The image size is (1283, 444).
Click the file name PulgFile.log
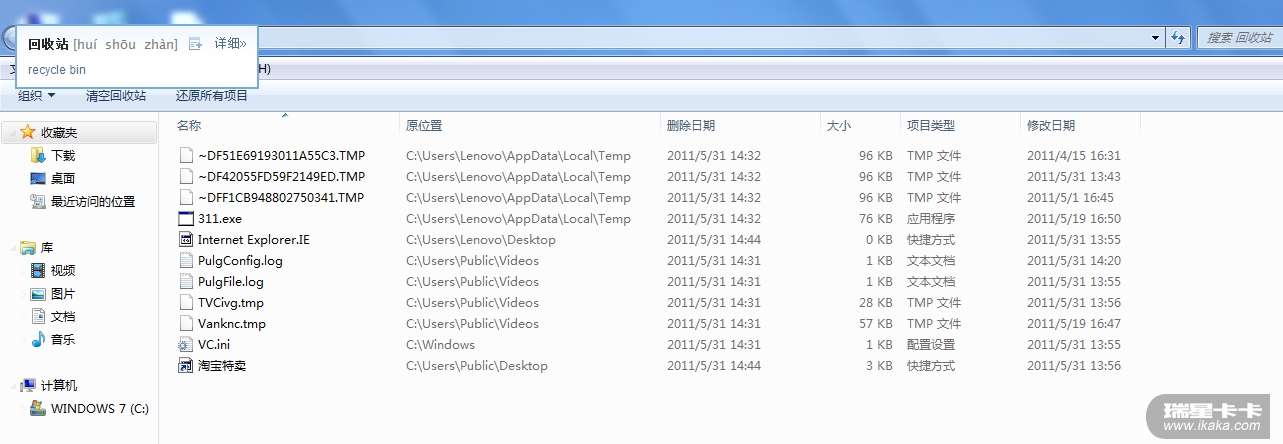(231, 282)
